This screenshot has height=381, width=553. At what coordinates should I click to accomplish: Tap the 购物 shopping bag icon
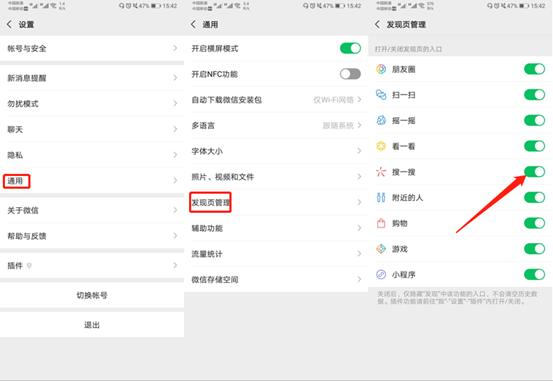[381, 223]
